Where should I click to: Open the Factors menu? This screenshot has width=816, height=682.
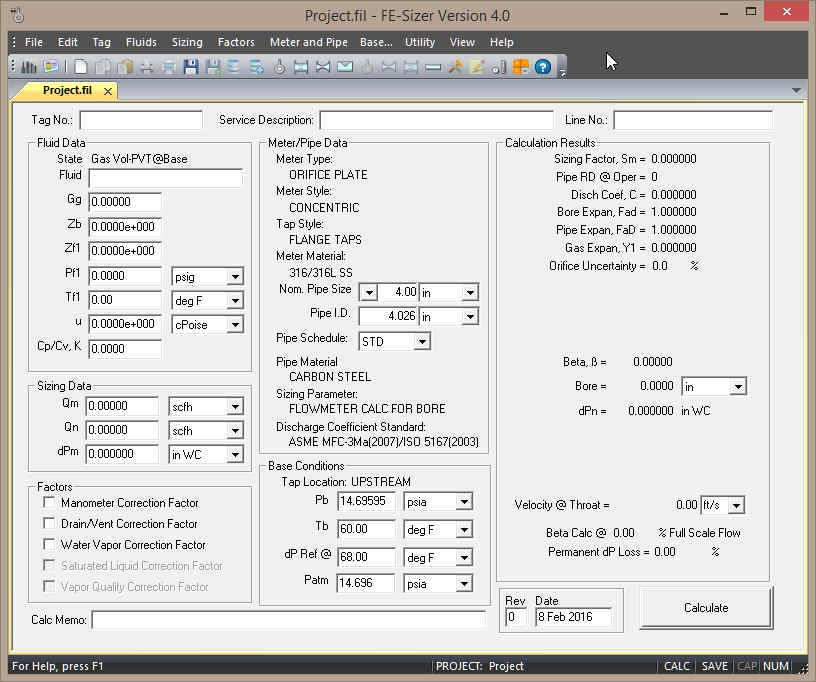pyautogui.click(x=236, y=42)
